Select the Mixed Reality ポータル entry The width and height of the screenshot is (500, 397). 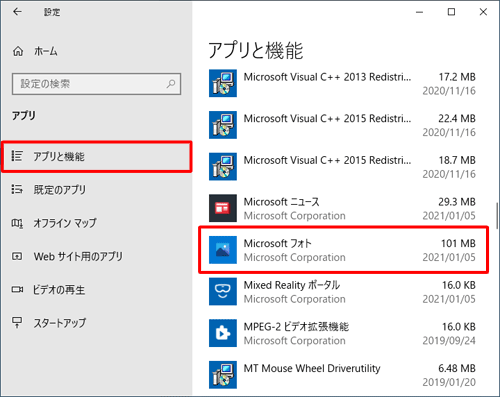pos(342,292)
